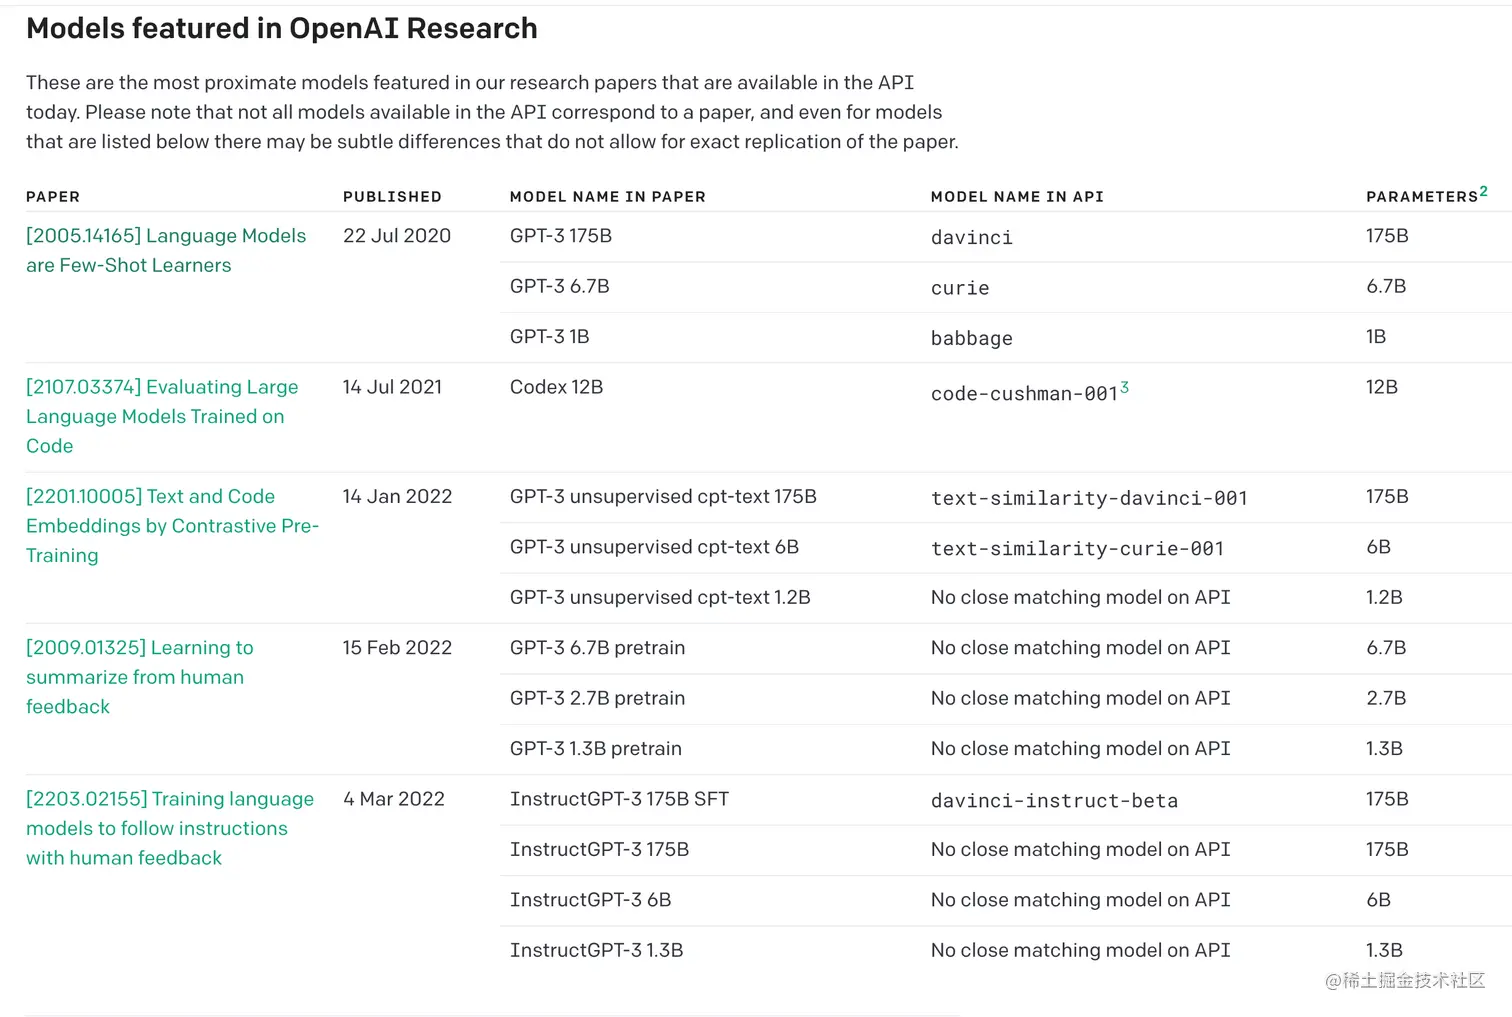Click the curie API model name
The image size is (1512, 1017).
(960, 288)
